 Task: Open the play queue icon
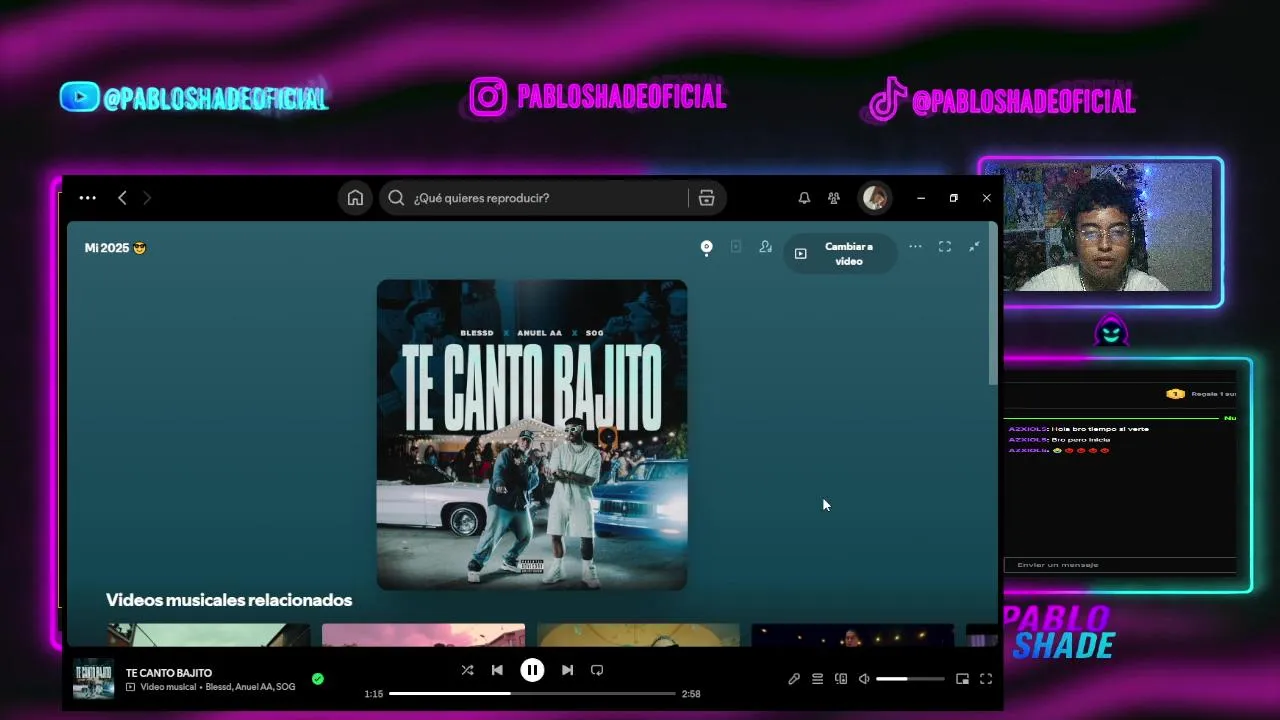(817, 679)
